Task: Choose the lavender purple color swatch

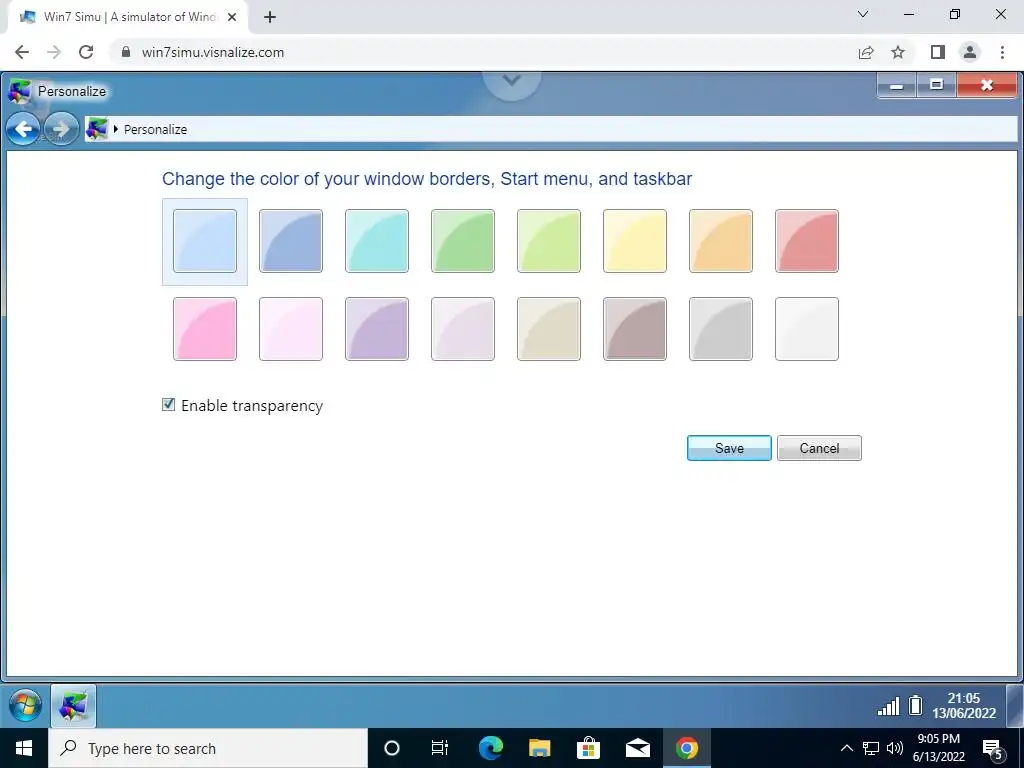Action: click(x=377, y=329)
